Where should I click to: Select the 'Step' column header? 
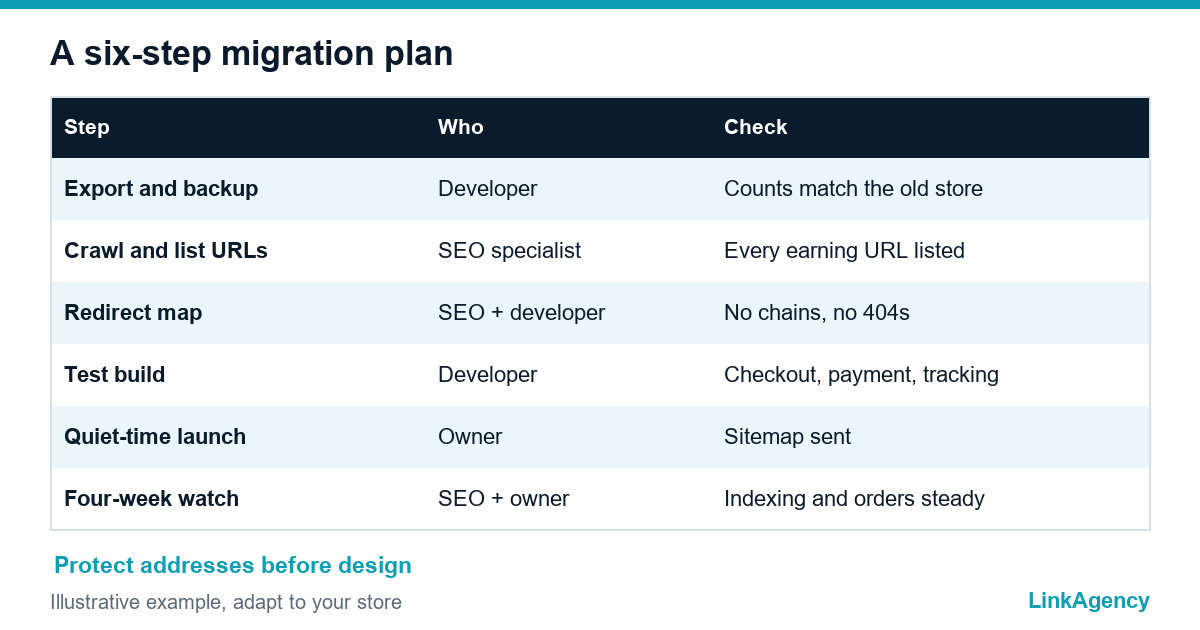click(87, 127)
